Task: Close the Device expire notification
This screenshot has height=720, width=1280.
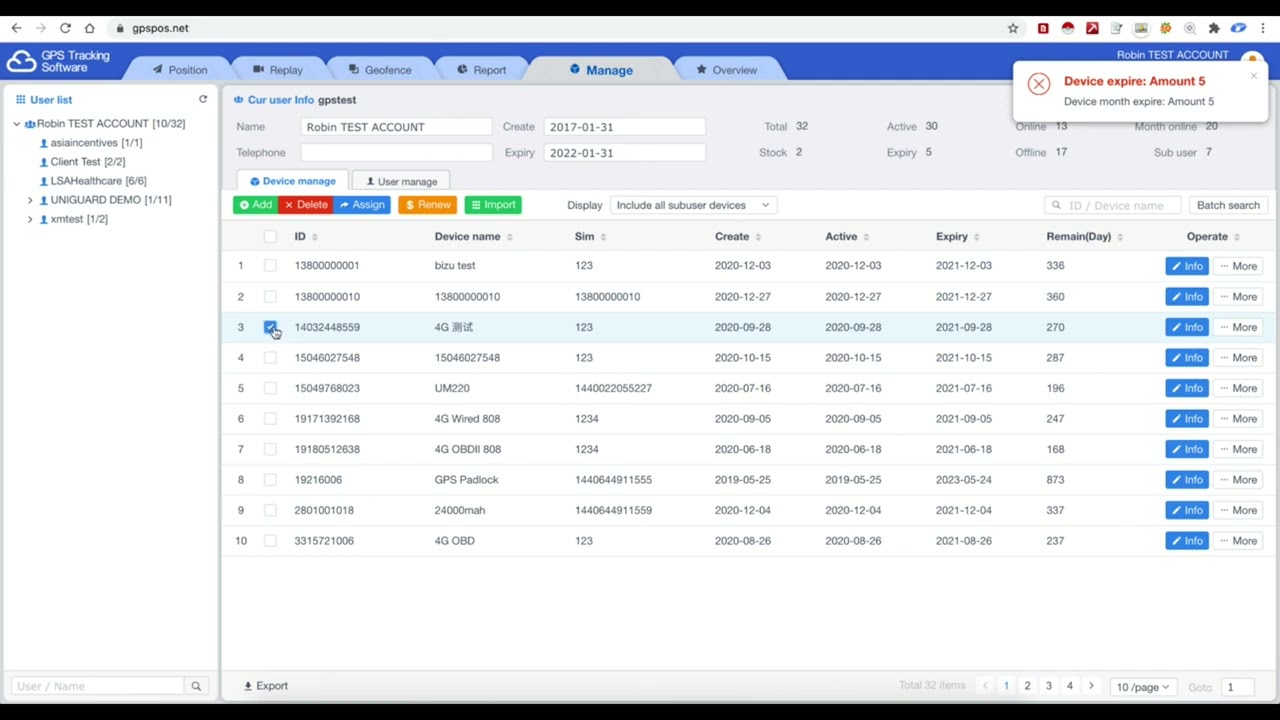Action: (1253, 76)
